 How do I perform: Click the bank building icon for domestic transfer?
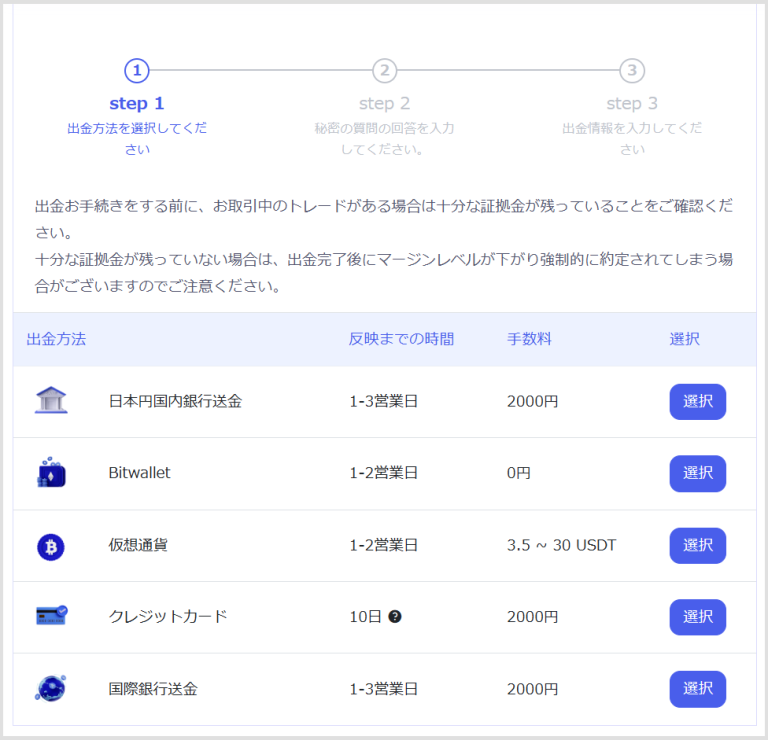pos(51,401)
